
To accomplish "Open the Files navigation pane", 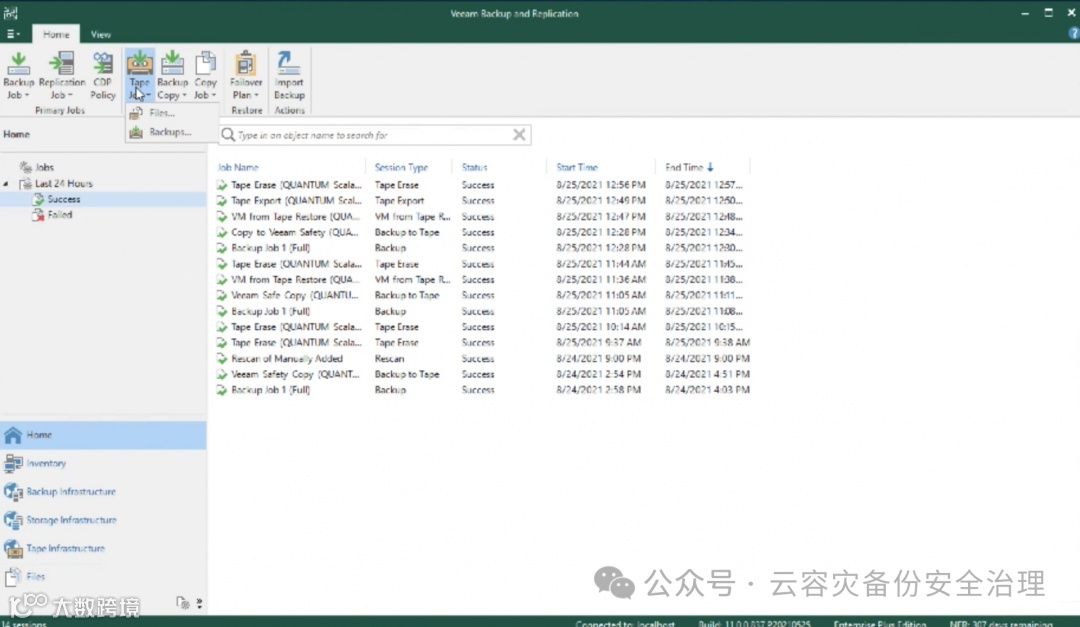I will click(103, 577).
